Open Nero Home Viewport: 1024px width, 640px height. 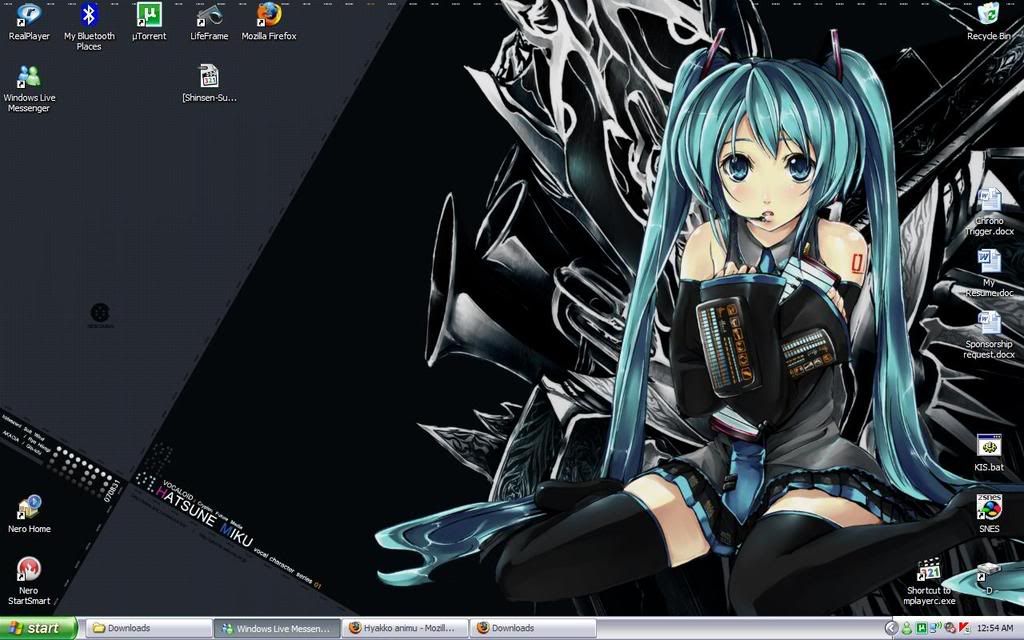click(x=28, y=505)
